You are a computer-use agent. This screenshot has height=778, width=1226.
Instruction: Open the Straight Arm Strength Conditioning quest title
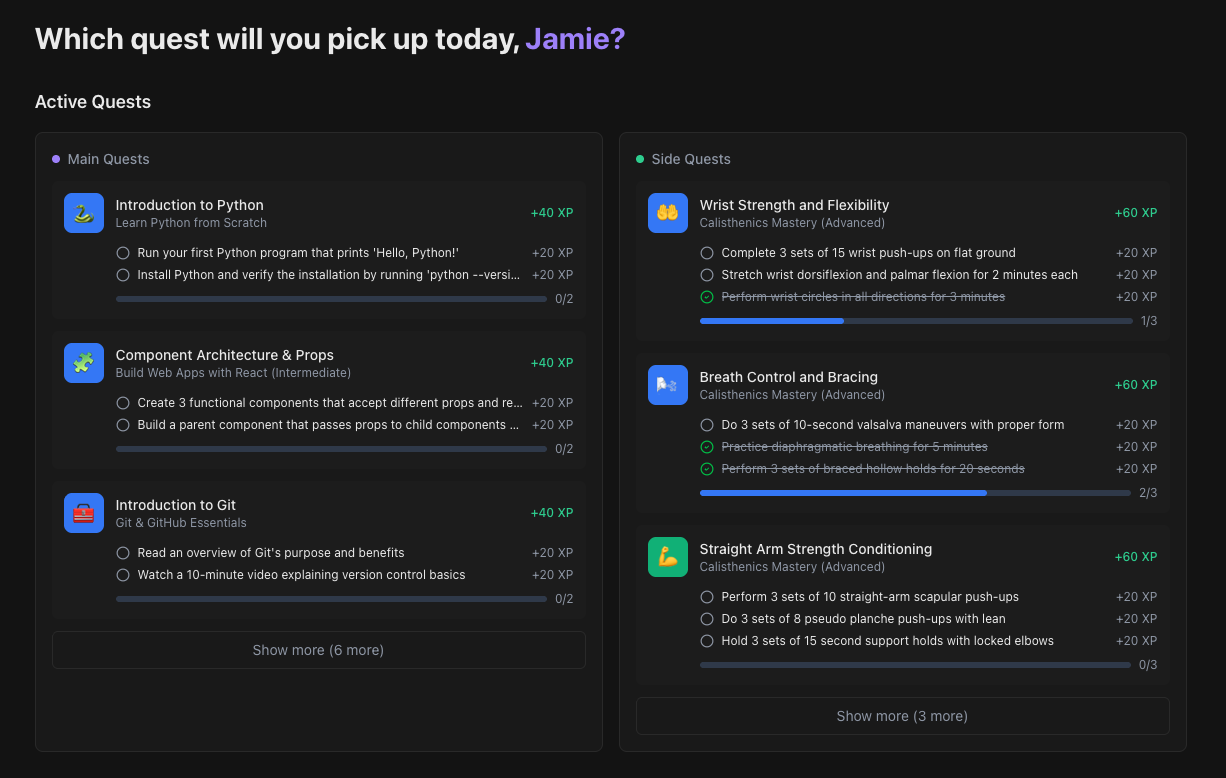point(815,549)
